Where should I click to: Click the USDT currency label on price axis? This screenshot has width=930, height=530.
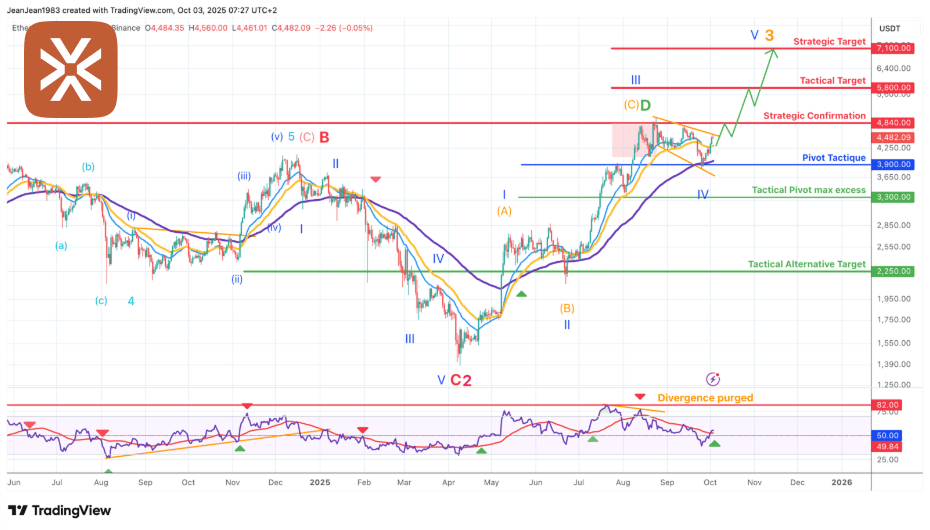[x=889, y=27]
